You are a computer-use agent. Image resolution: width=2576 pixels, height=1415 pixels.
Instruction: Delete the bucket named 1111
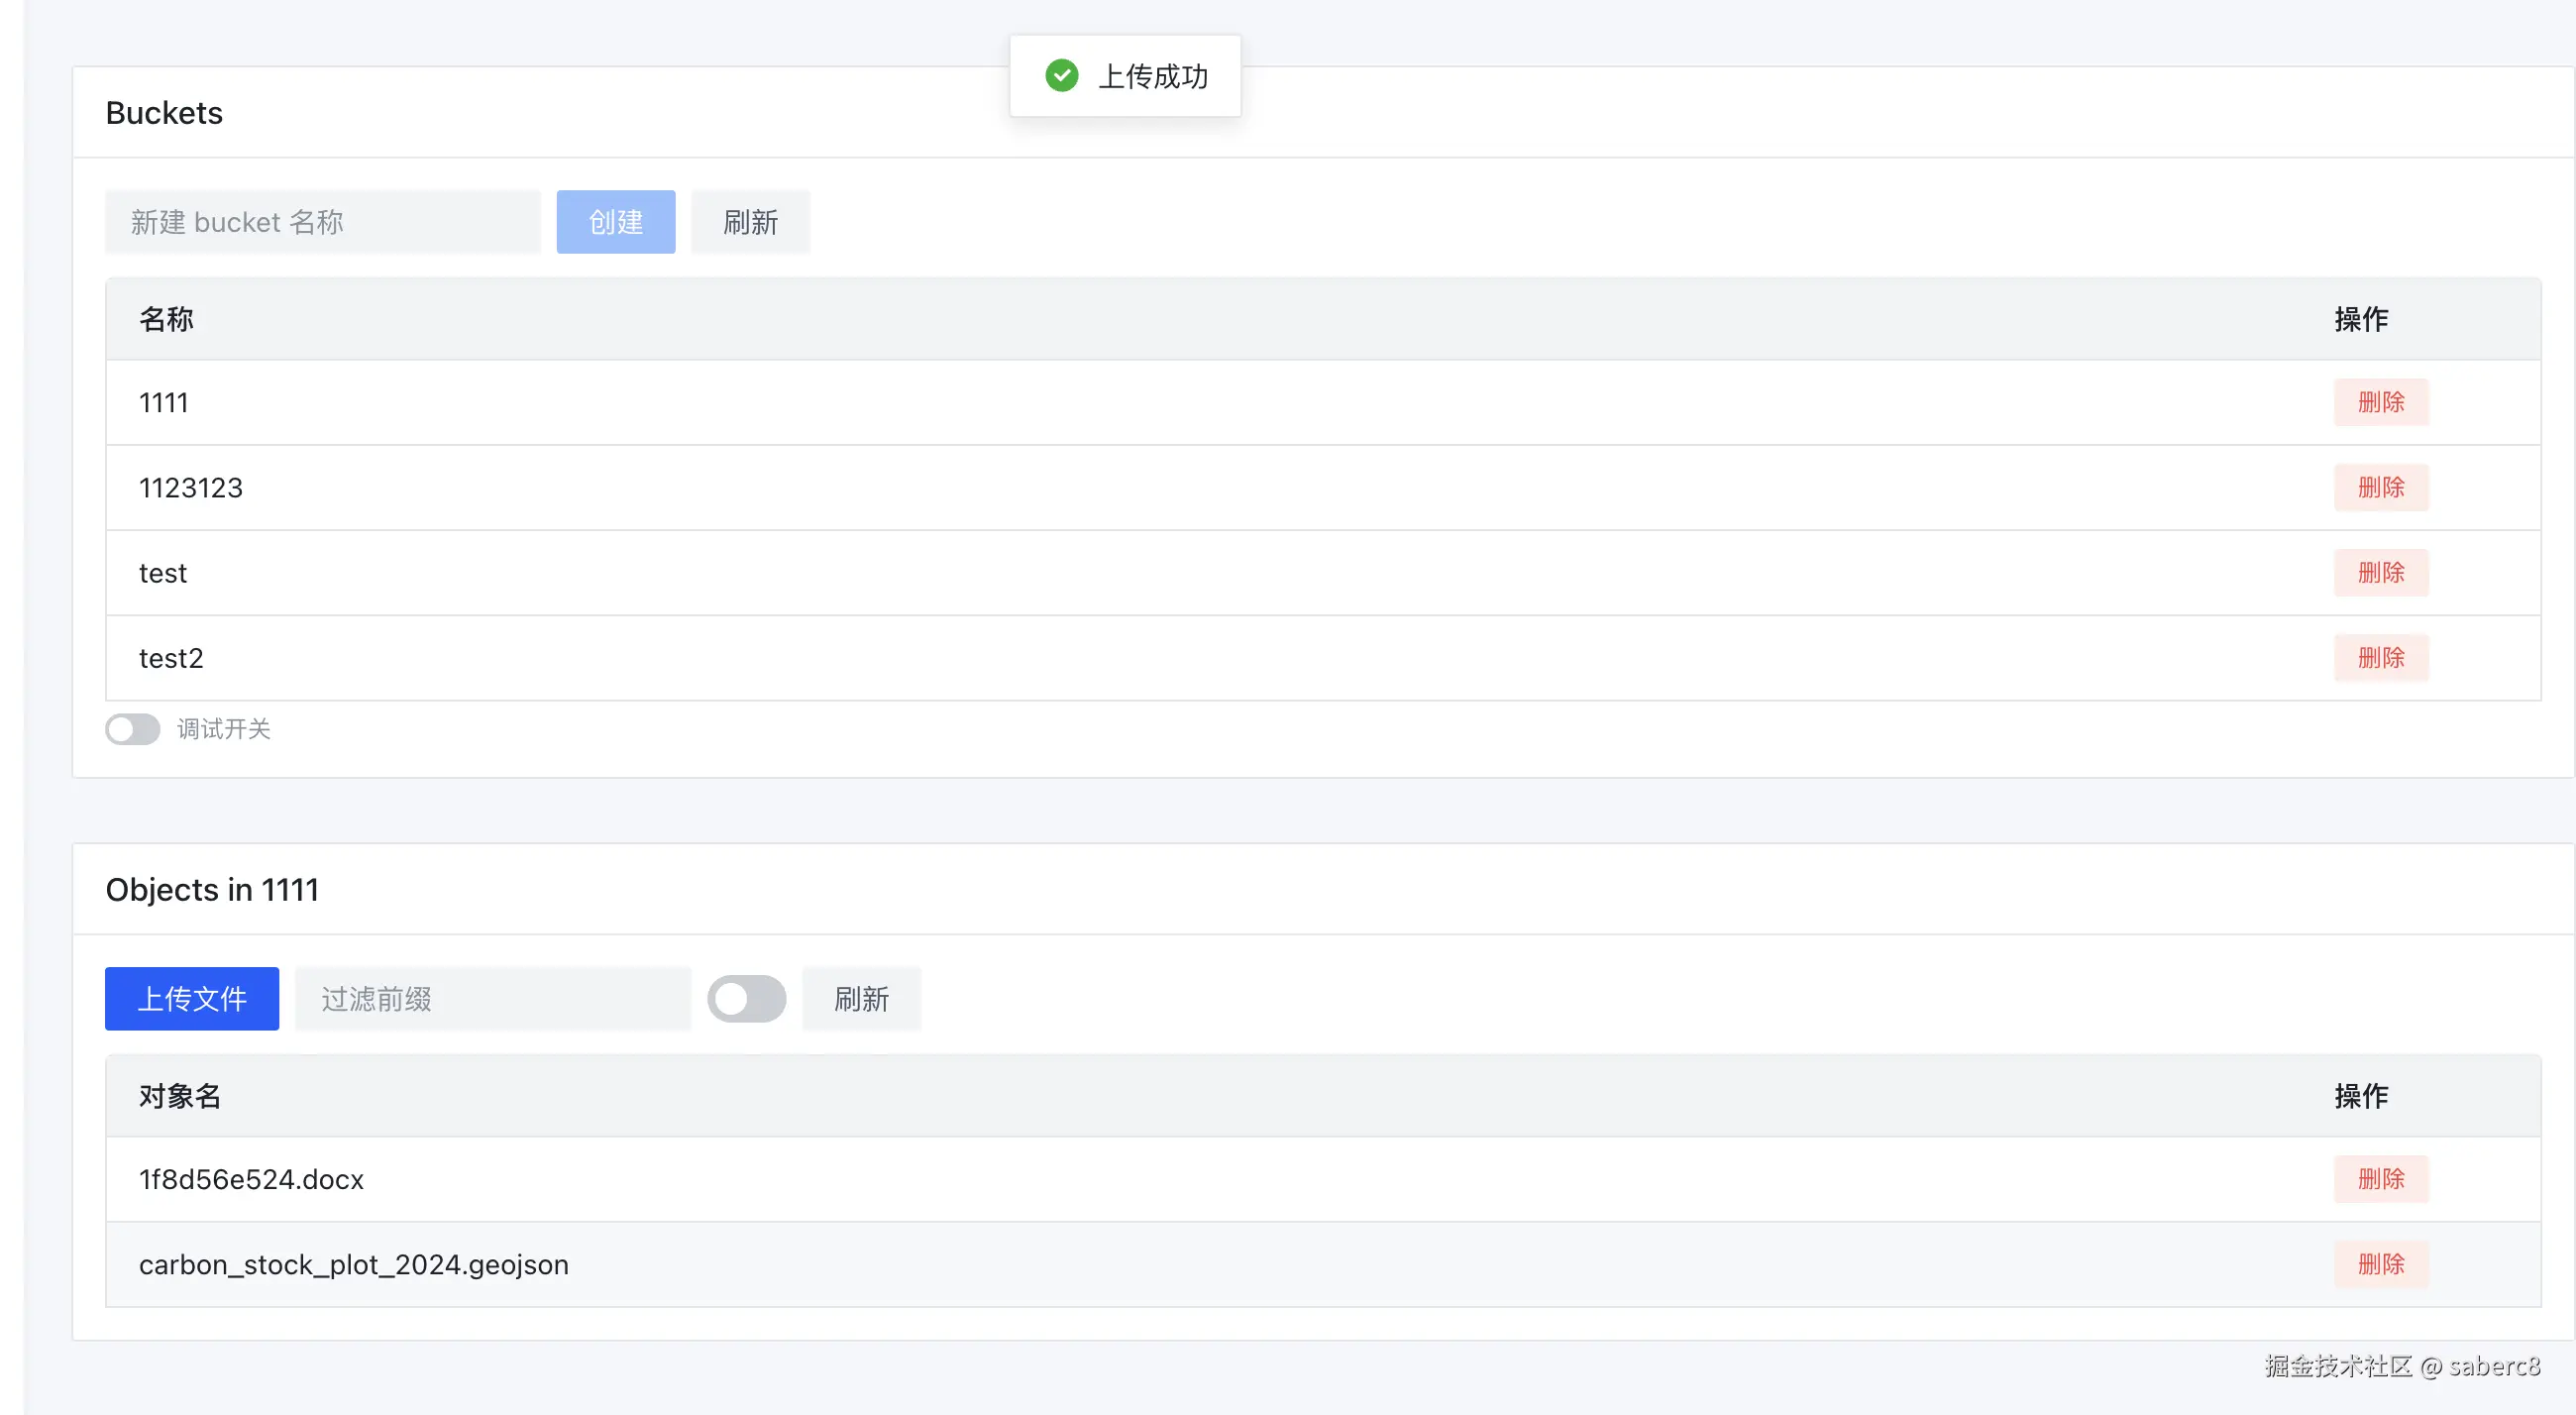[2380, 402]
